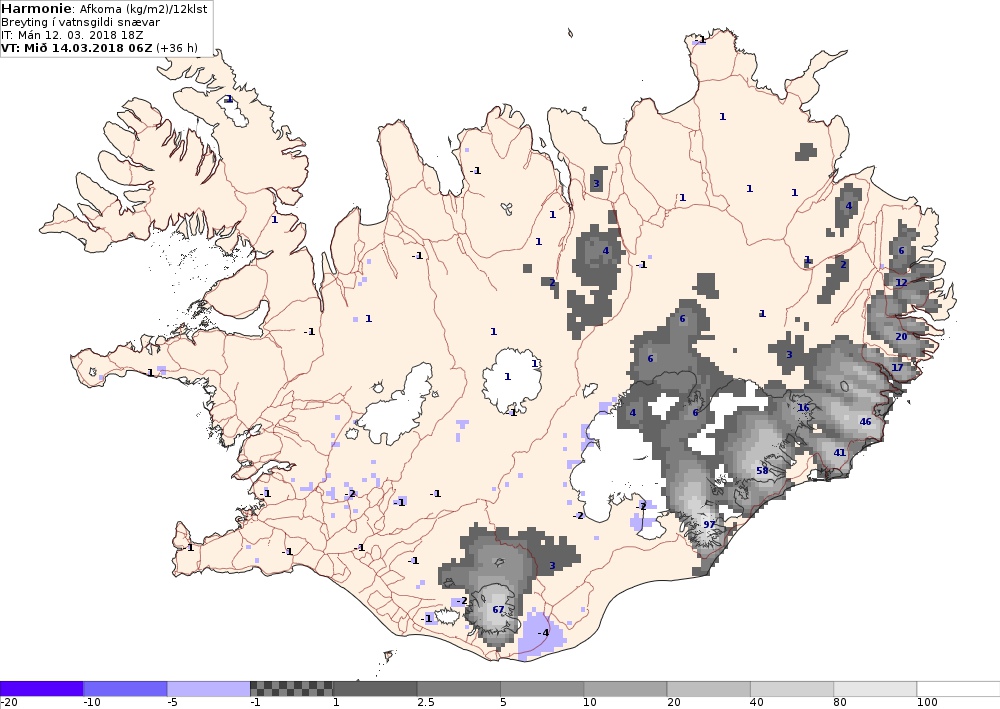
Task: Click the legend tick label '40'
Action: tap(757, 703)
